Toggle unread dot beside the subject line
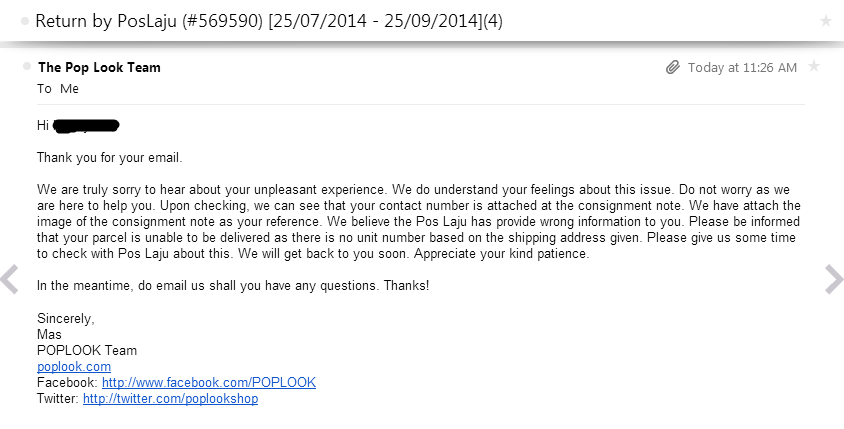This screenshot has width=844, height=429. [25, 21]
